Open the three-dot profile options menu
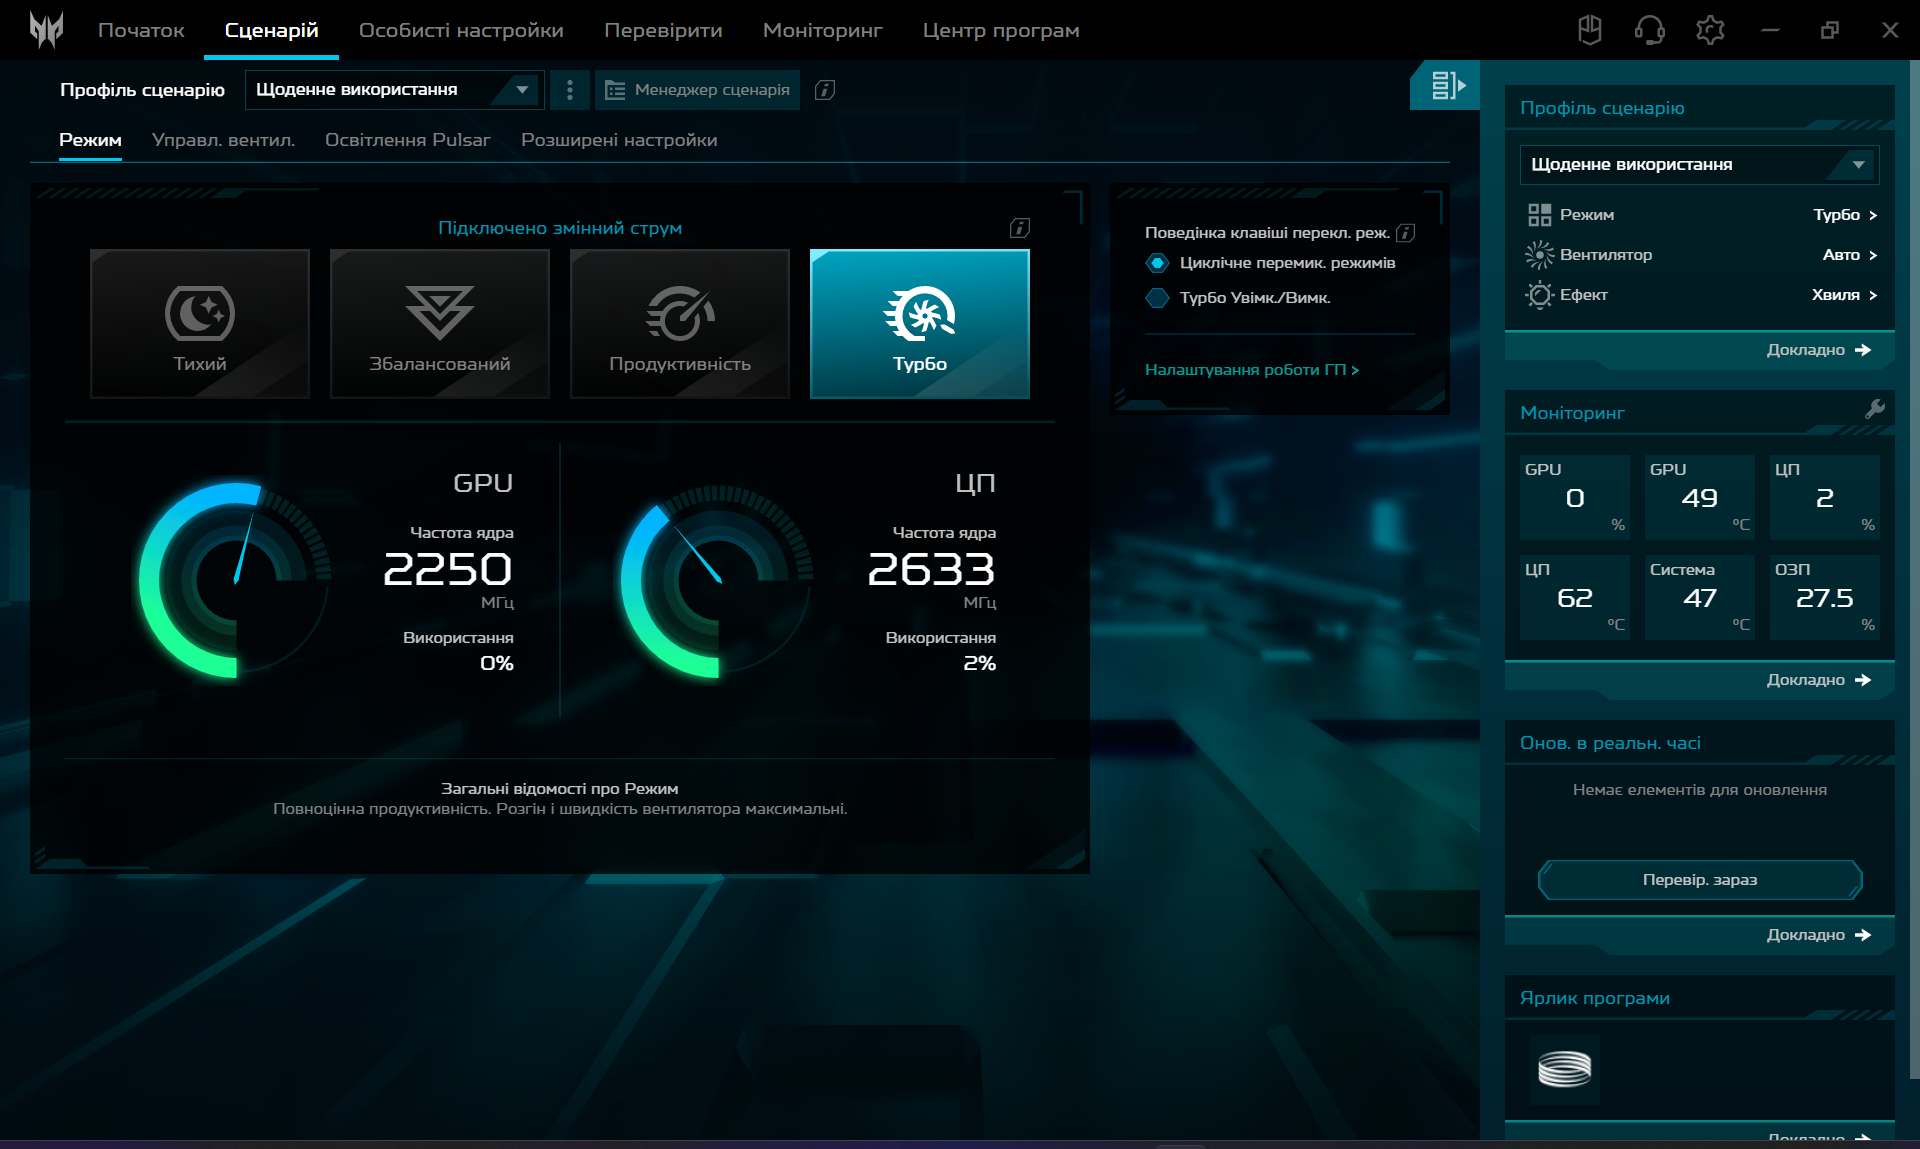Viewport: 1920px width, 1149px height. tap(570, 90)
